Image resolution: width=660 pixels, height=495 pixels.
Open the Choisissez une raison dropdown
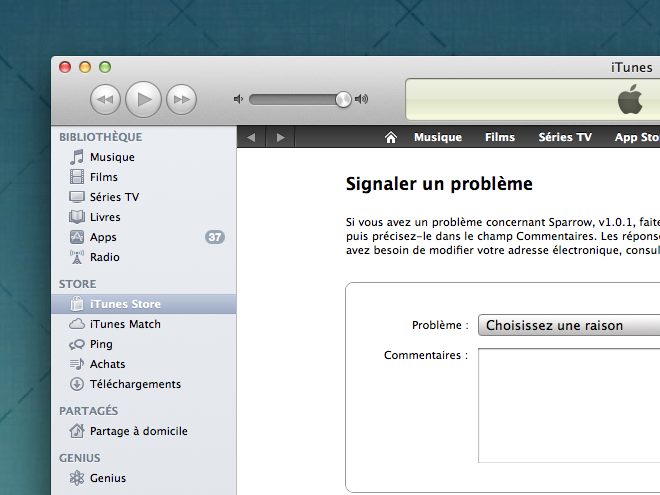(569, 325)
